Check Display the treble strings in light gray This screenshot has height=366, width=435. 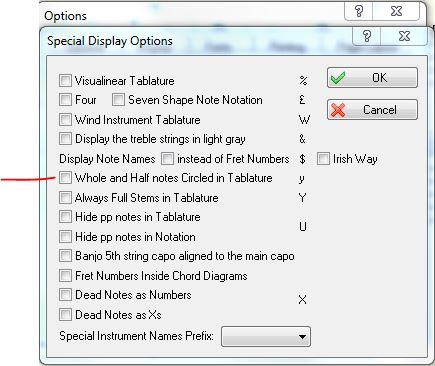click(x=65, y=138)
